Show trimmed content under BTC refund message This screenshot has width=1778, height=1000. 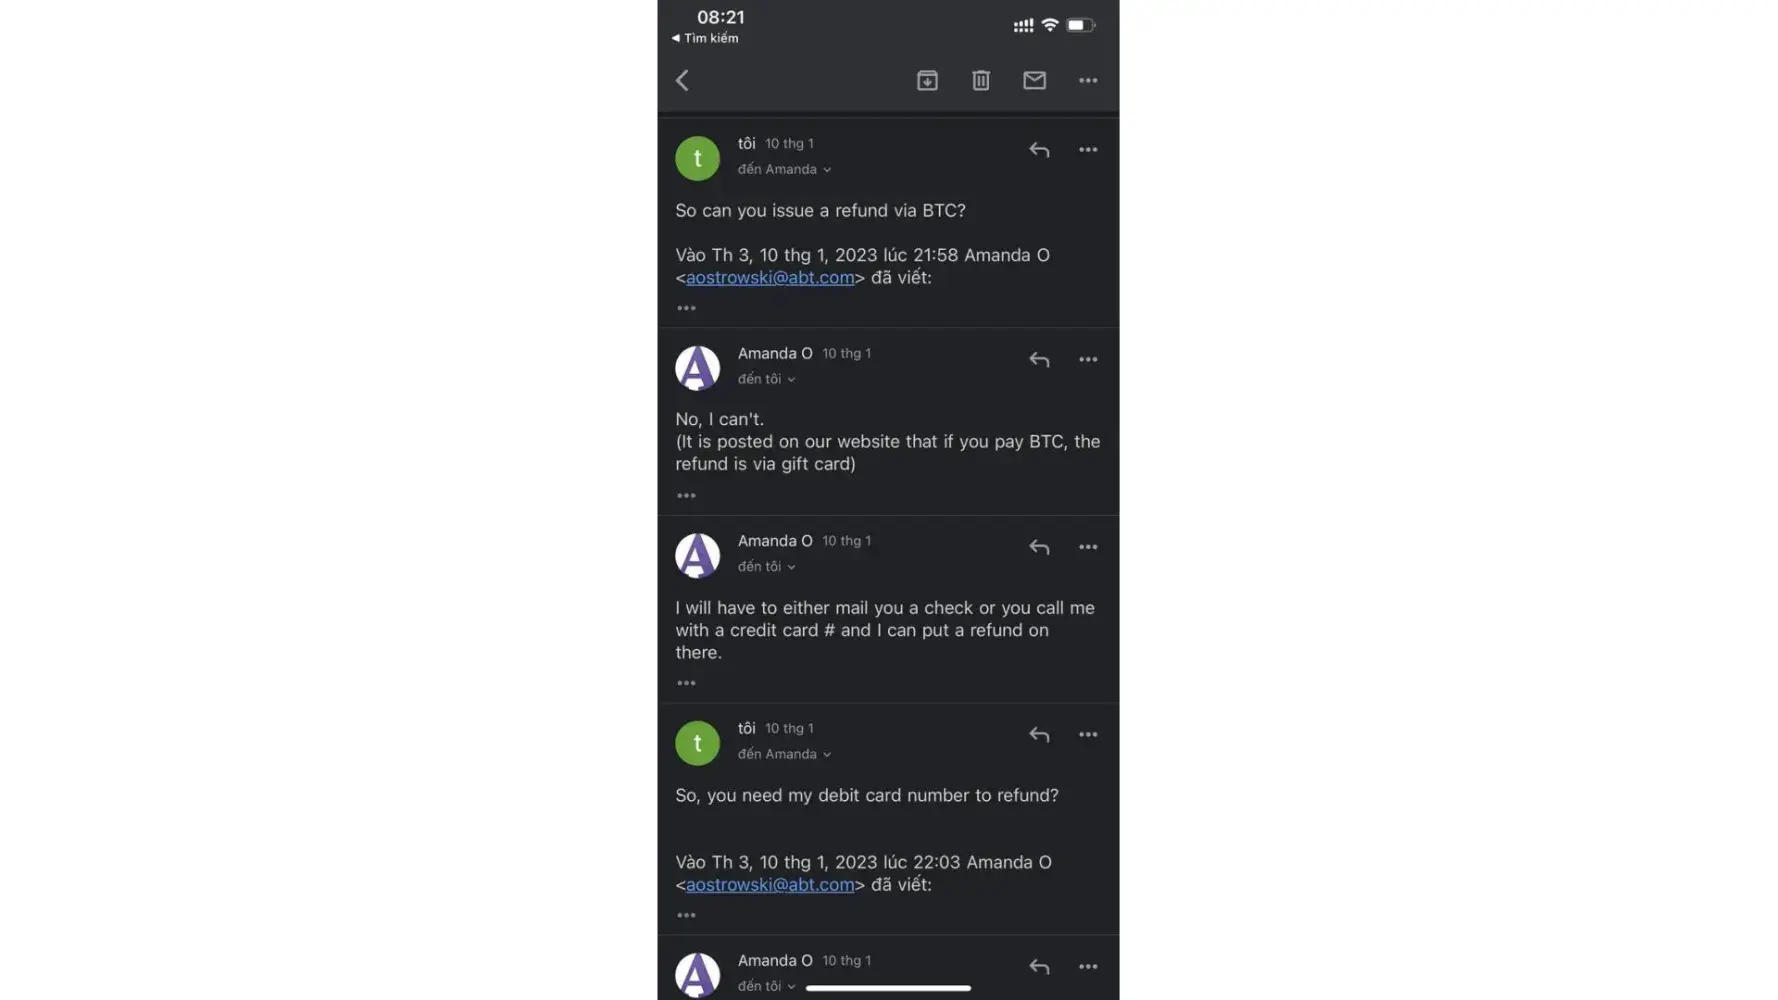pos(686,308)
